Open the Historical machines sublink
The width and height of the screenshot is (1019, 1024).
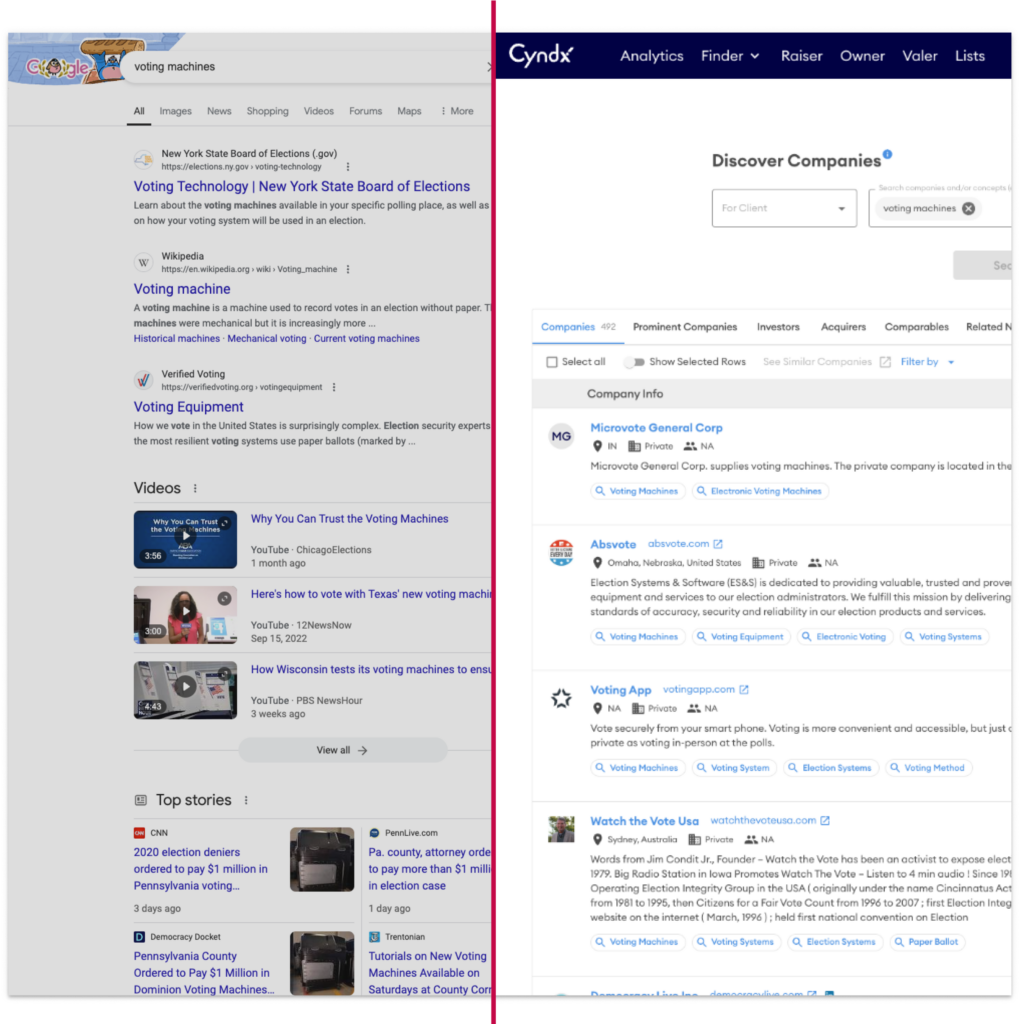click(x=176, y=338)
